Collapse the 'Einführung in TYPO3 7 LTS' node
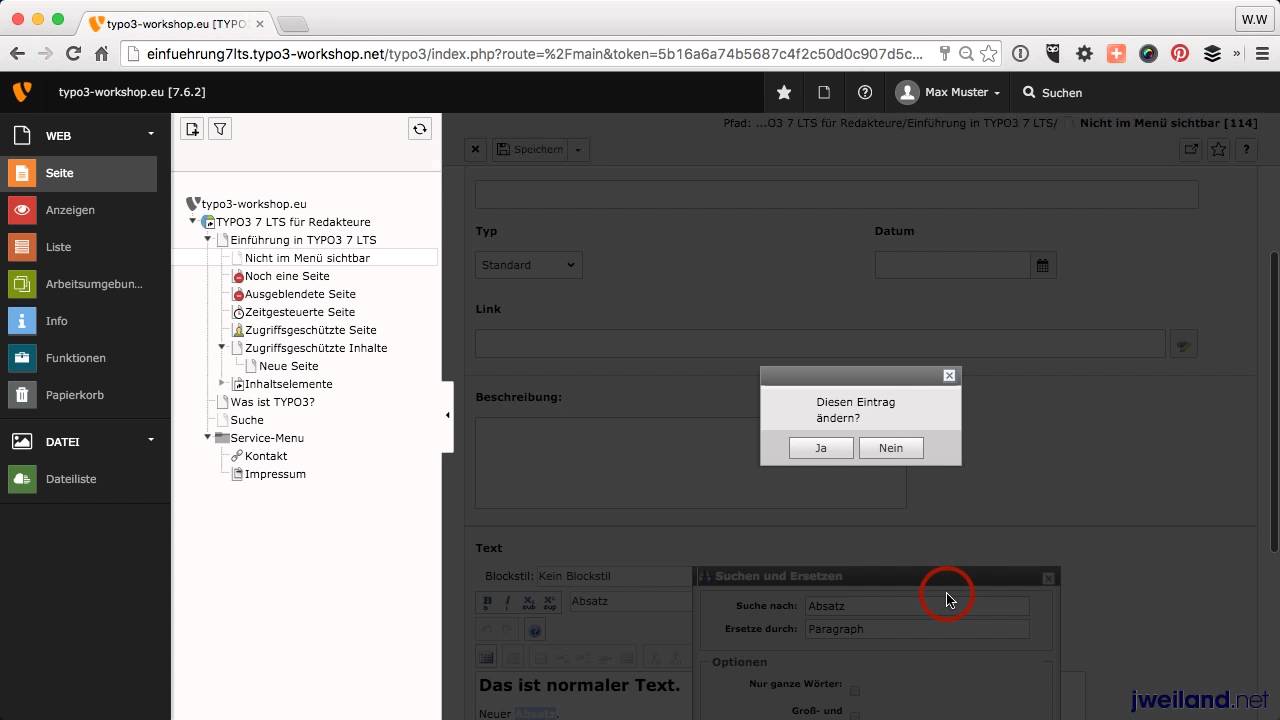Screen dimensions: 1280x720 click(x=208, y=240)
